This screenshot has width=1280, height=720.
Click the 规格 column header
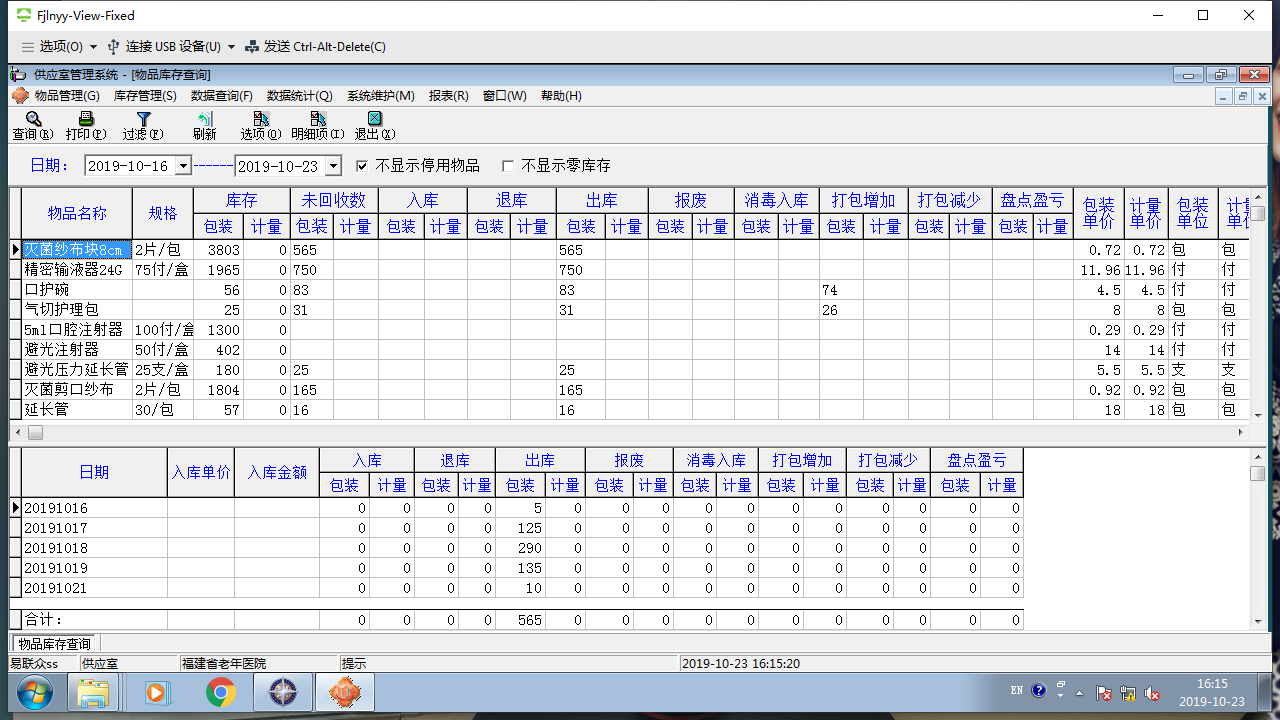point(163,213)
